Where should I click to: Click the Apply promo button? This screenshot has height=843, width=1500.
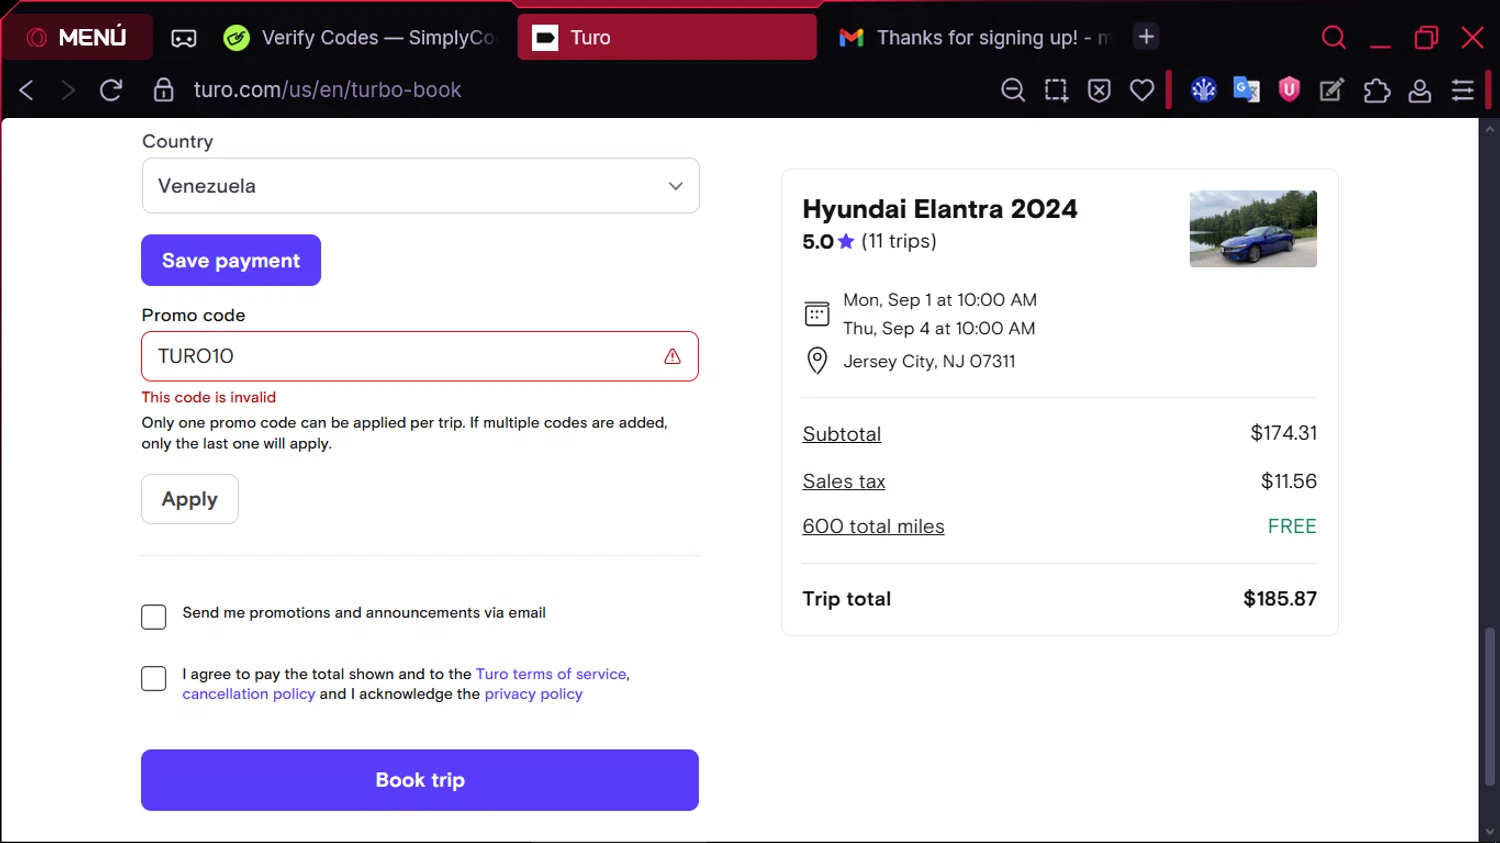[x=190, y=499]
